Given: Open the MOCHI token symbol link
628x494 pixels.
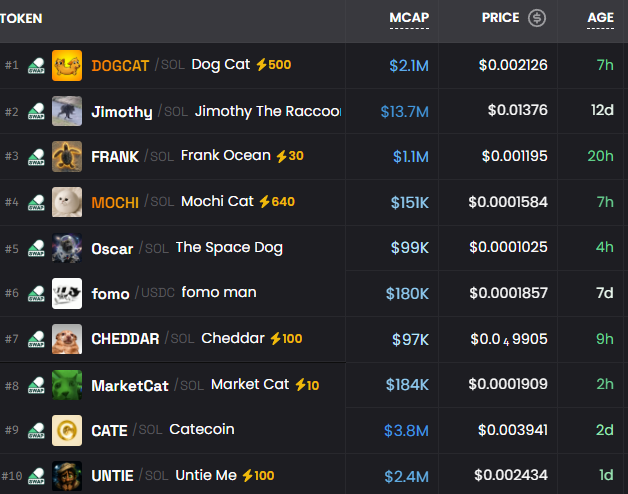Looking at the screenshot, I should (115, 203).
